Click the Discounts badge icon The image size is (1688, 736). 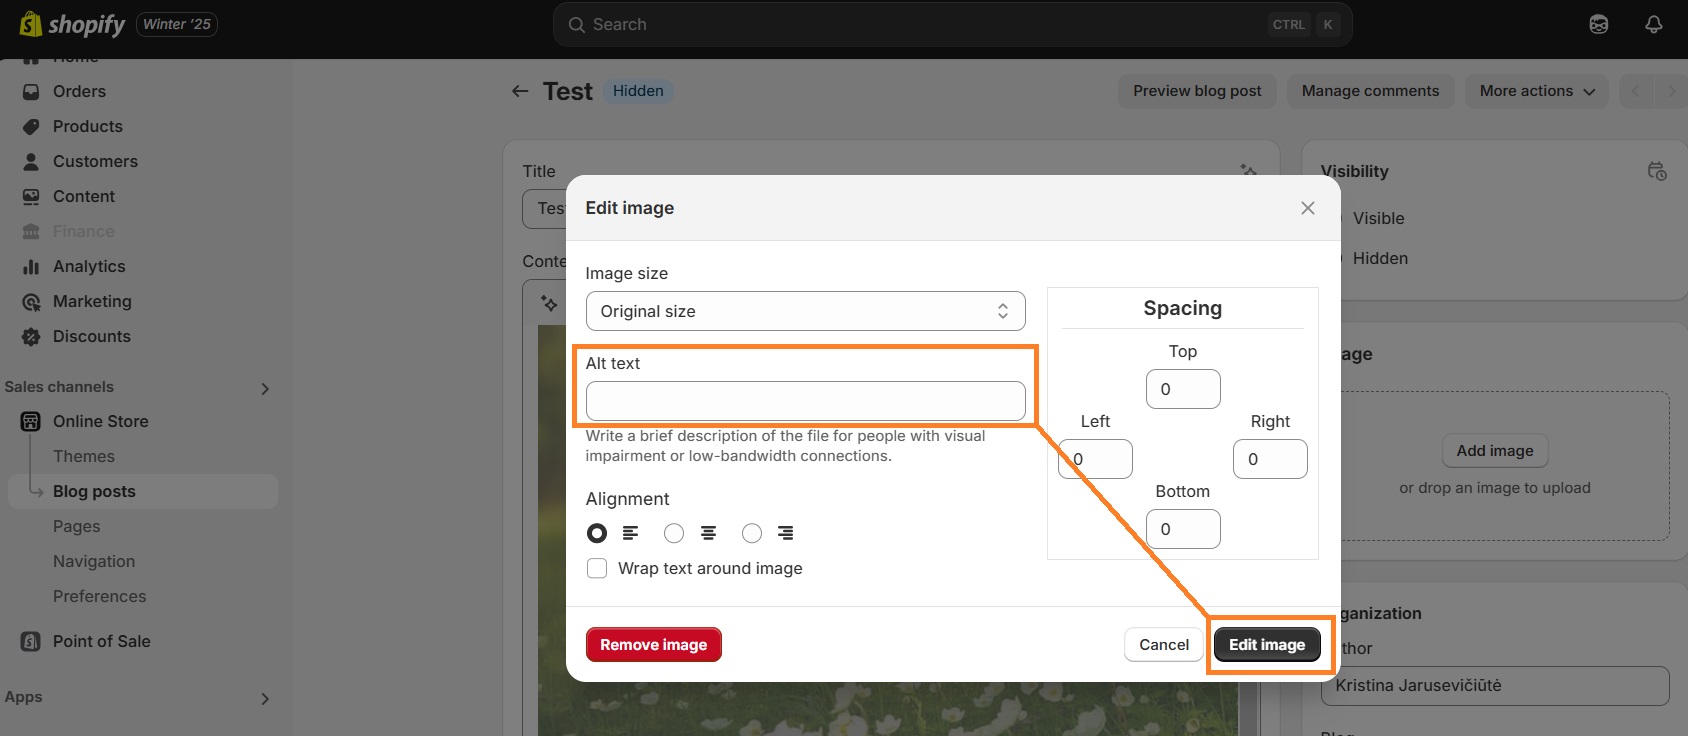pos(31,336)
